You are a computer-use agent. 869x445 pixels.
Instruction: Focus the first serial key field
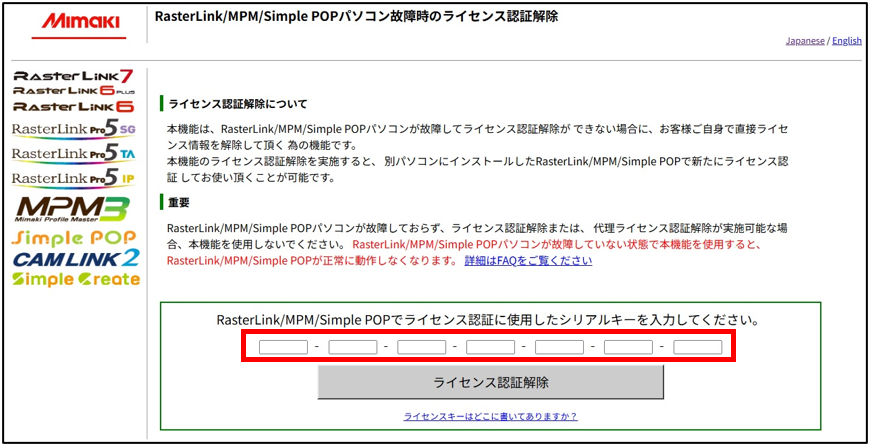(283, 347)
